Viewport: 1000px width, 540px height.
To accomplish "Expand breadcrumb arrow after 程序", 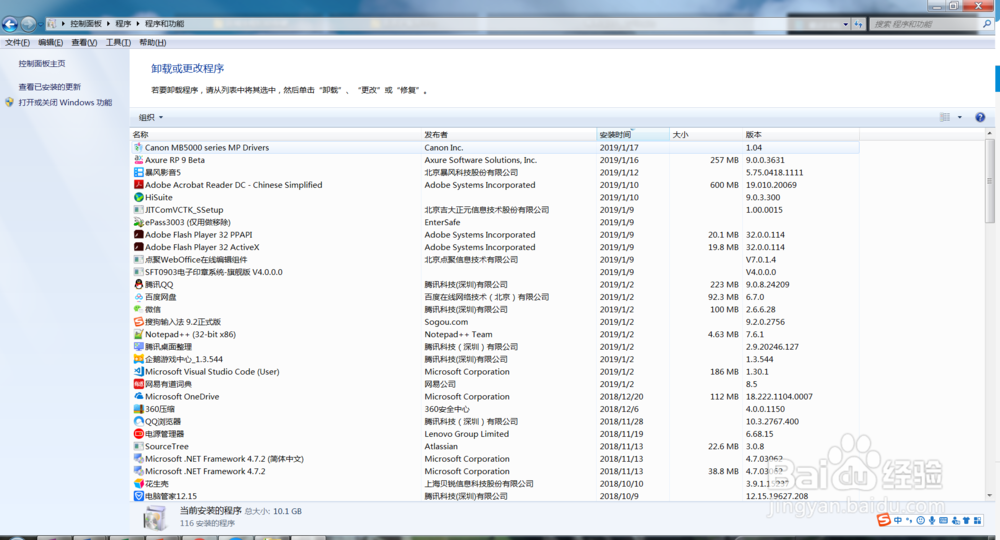I will point(138,24).
